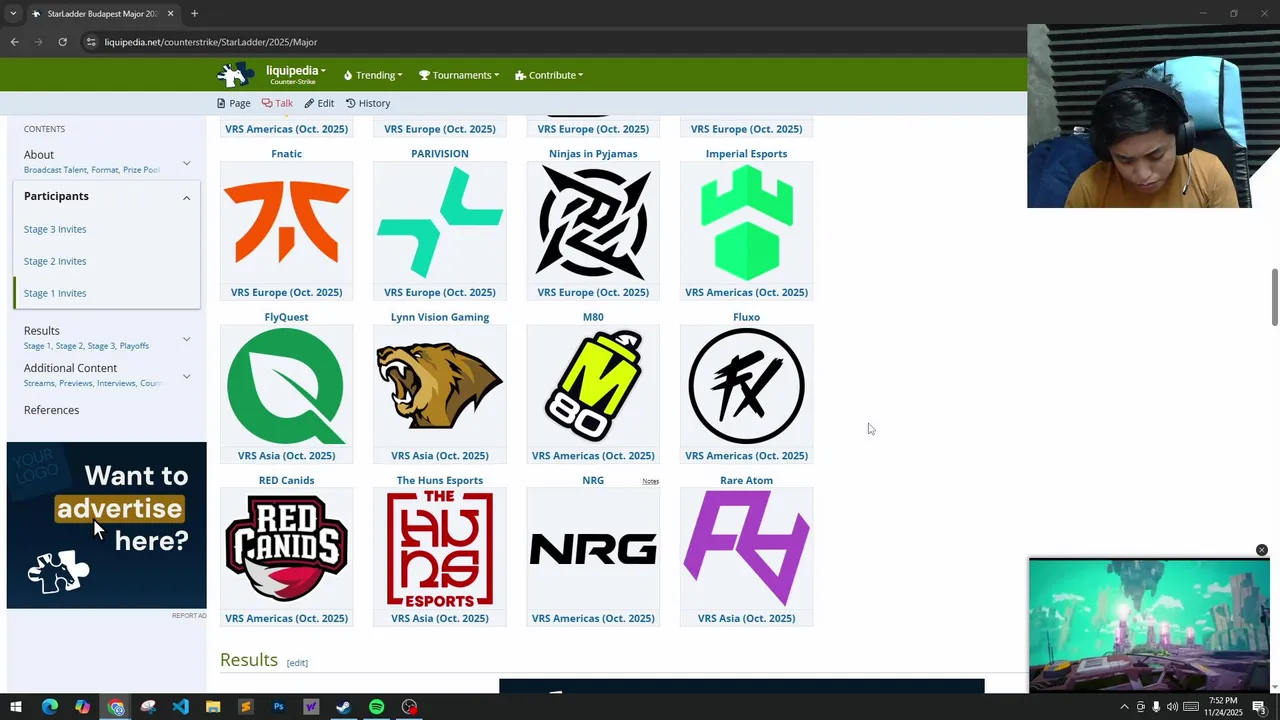Open the RED Canids logo

pos(286,549)
